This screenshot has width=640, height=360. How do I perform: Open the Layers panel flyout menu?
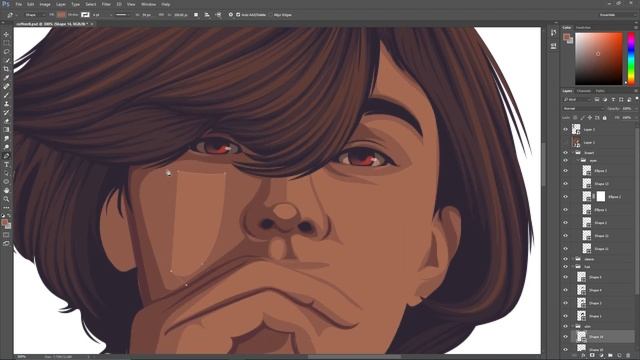[636, 91]
